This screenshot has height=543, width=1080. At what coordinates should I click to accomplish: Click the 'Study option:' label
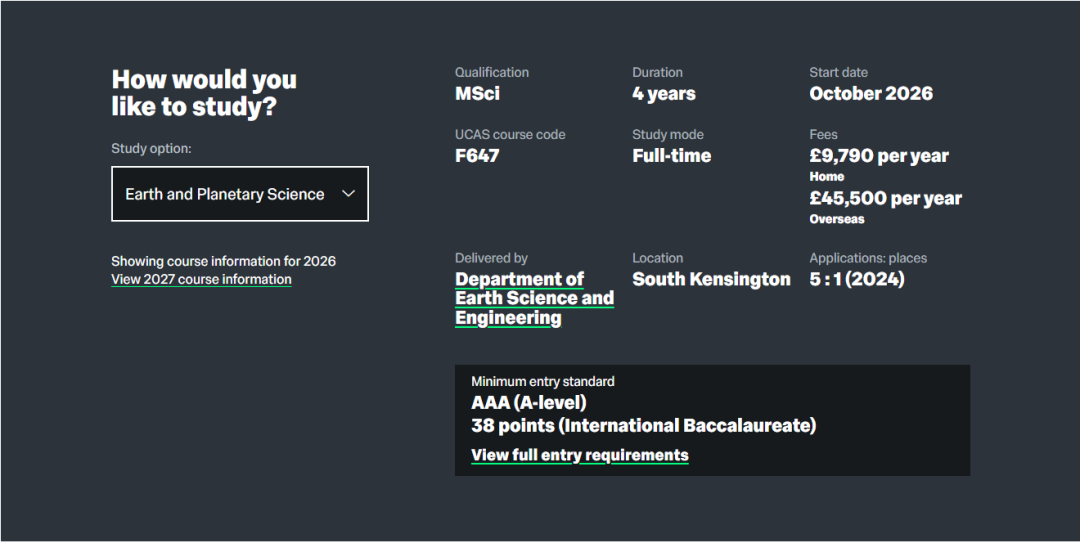click(x=151, y=148)
